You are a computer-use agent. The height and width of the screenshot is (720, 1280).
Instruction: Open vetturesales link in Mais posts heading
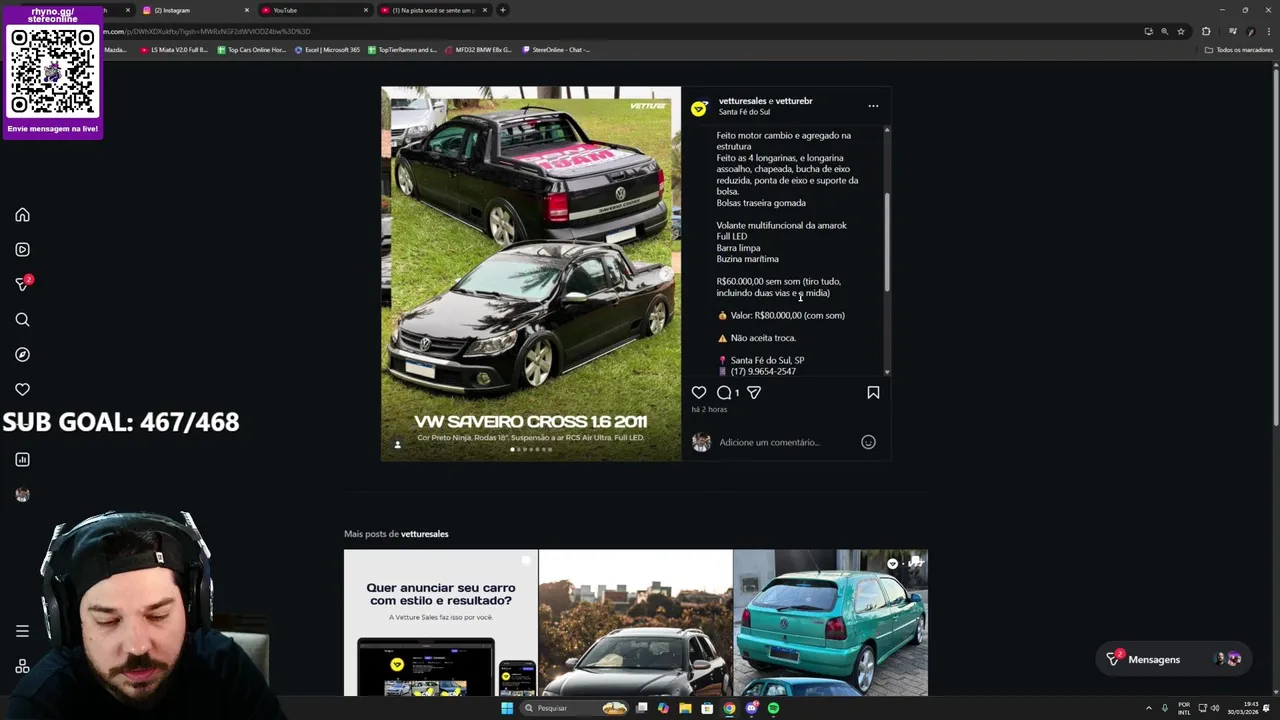click(x=424, y=534)
